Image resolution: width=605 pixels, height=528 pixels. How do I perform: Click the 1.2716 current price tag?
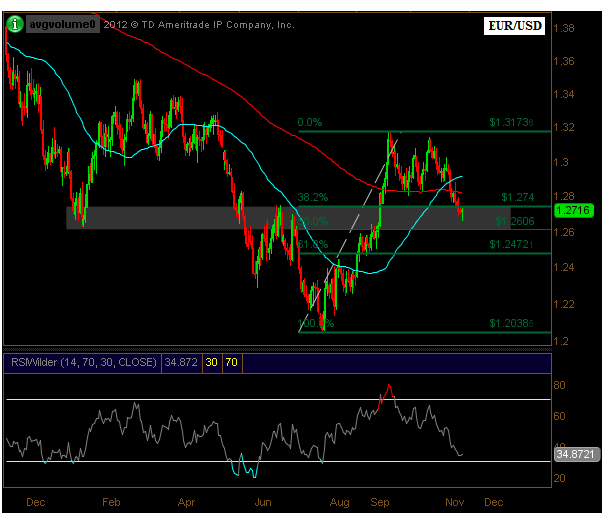point(573,210)
